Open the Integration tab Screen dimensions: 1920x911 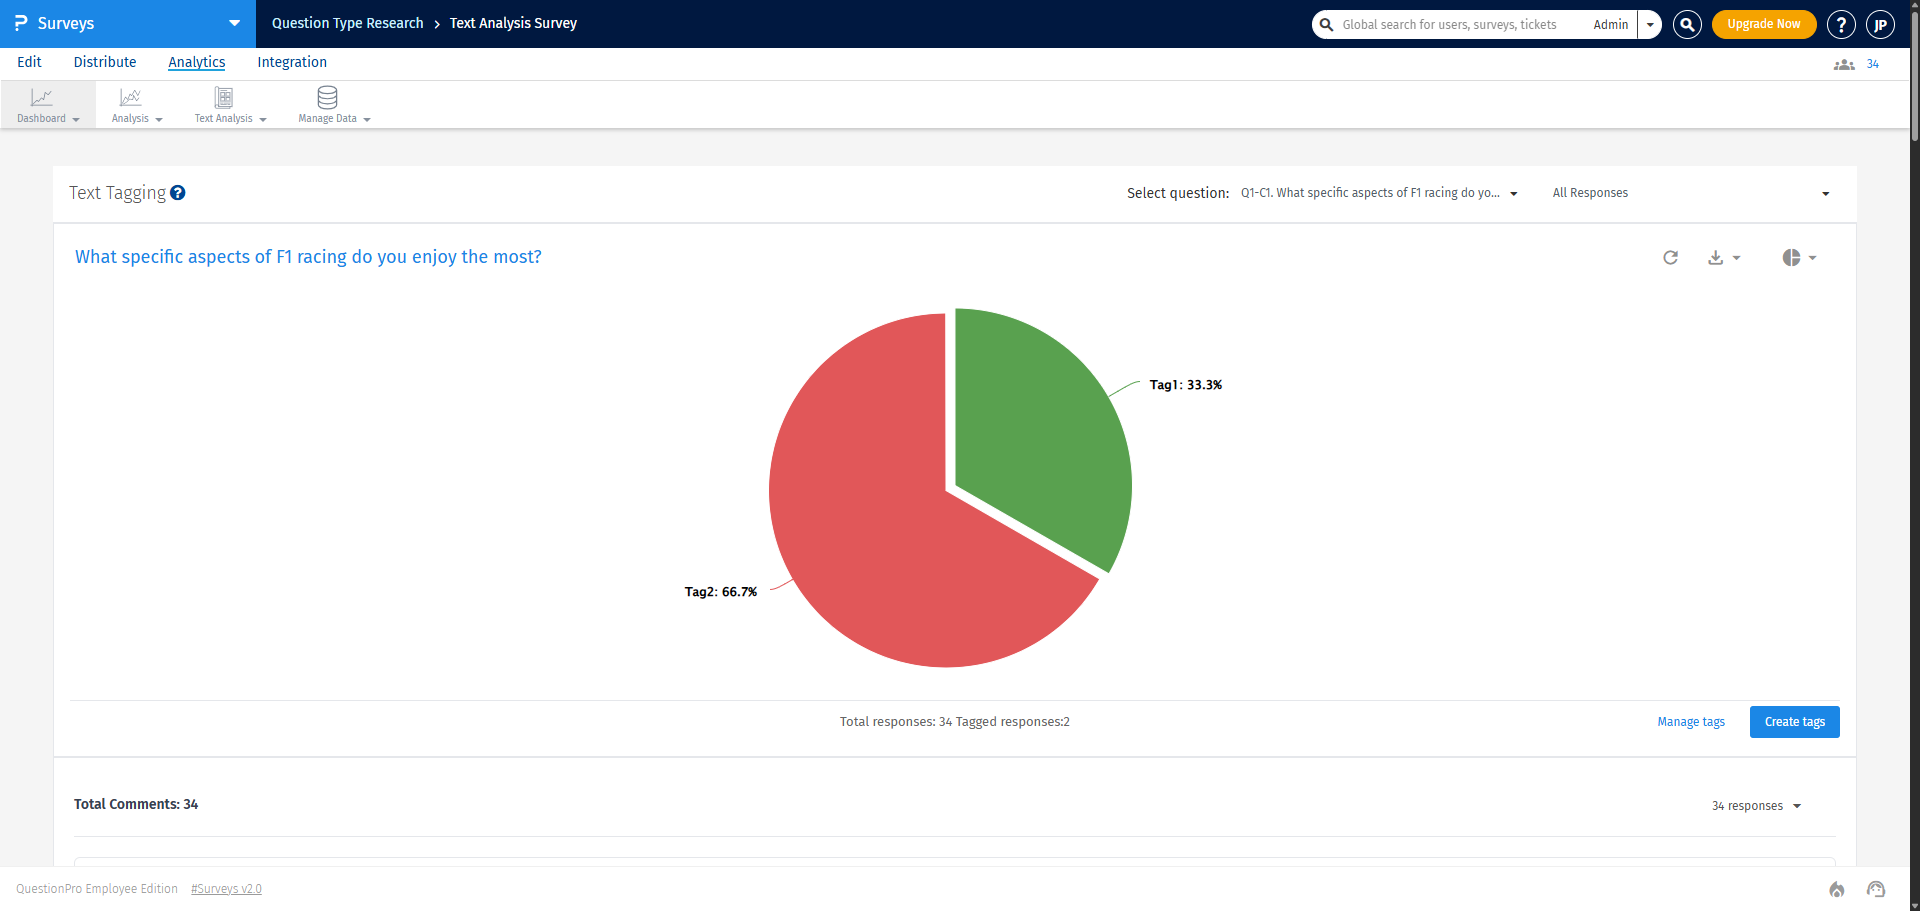[291, 62]
